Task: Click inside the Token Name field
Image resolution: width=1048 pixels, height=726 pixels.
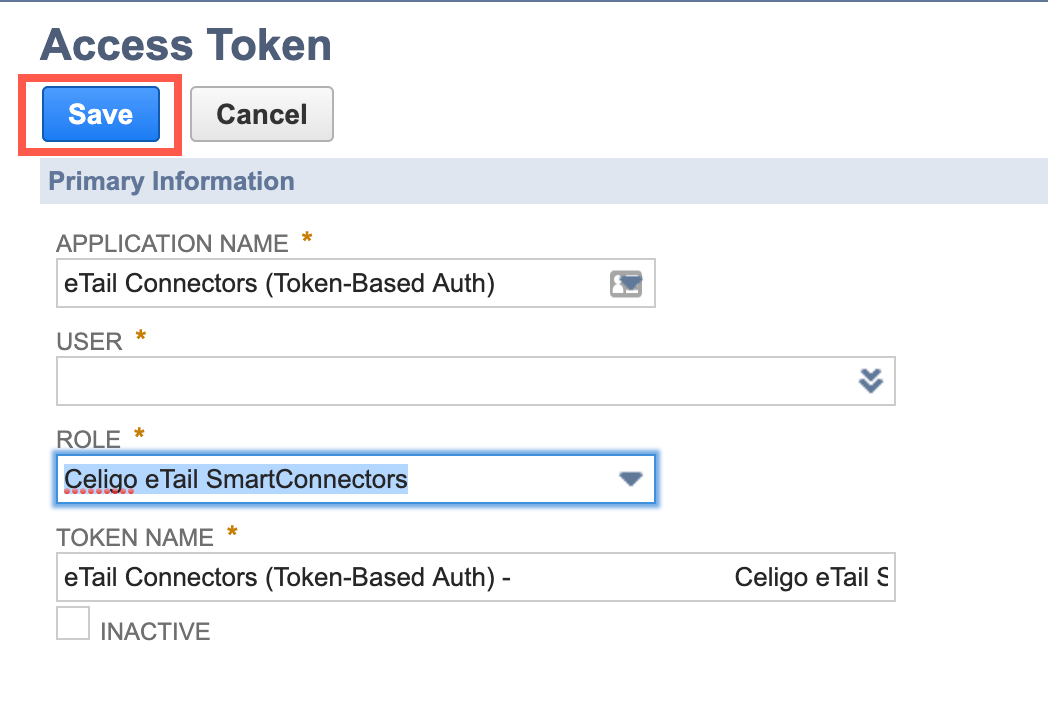Action: [x=400, y=577]
